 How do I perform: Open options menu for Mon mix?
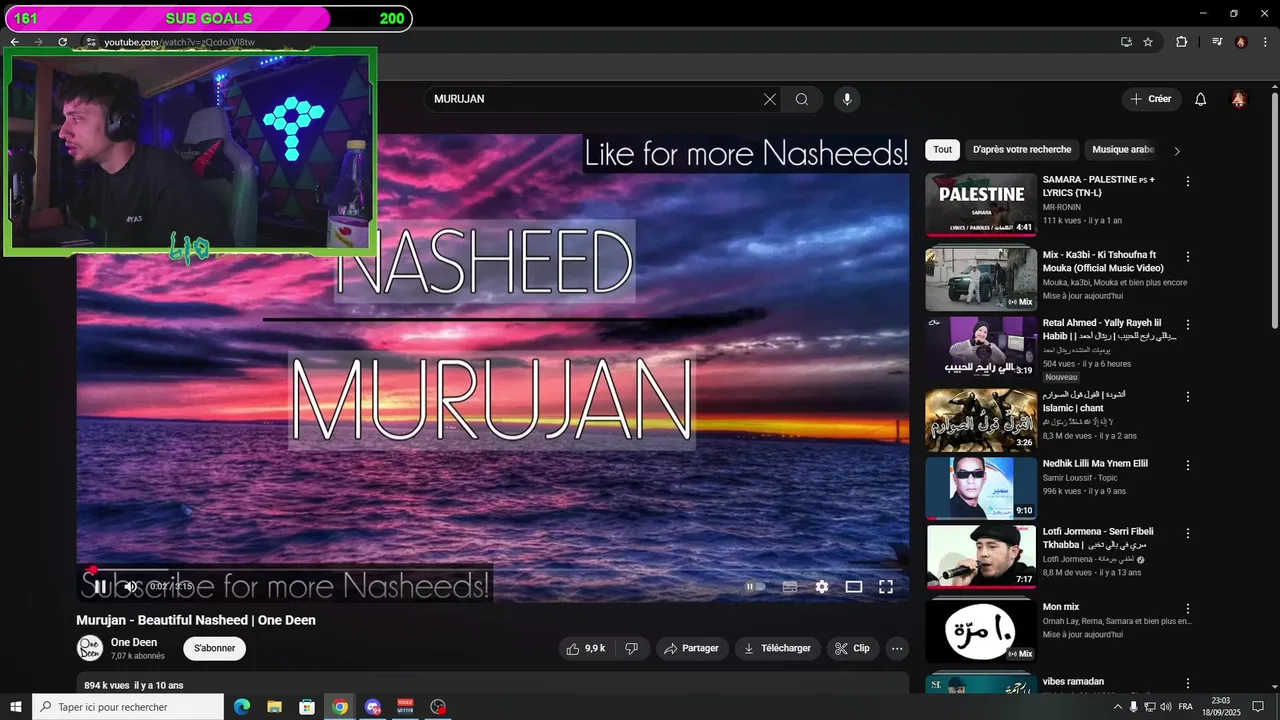1188,609
